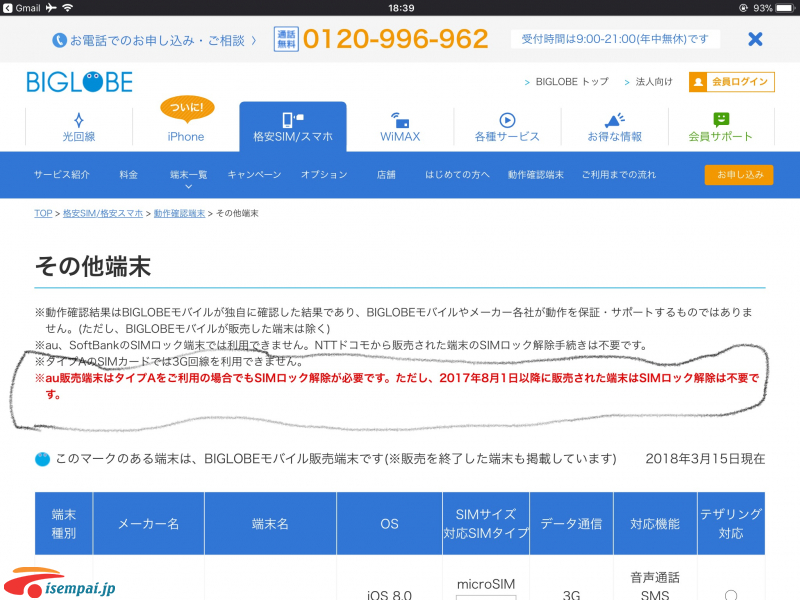Tap the 端末名 column header
Viewport: 800px width, 600px height.
(x=270, y=523)
